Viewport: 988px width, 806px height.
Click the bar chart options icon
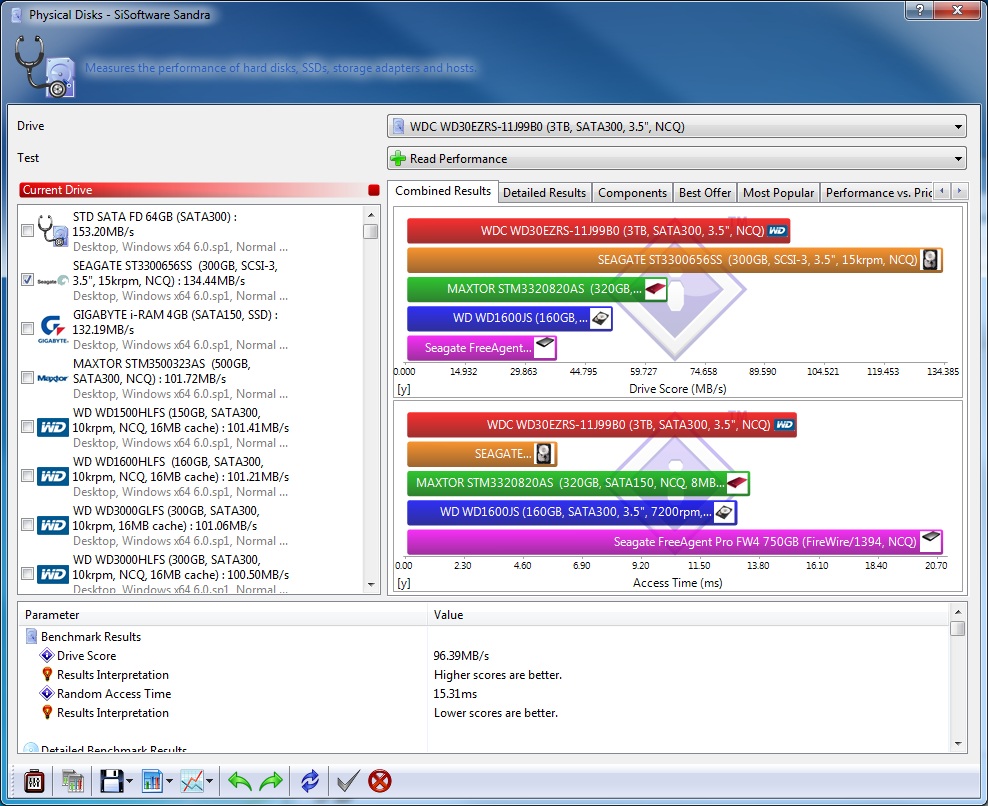pyautogui.click(x=152, y=781)
